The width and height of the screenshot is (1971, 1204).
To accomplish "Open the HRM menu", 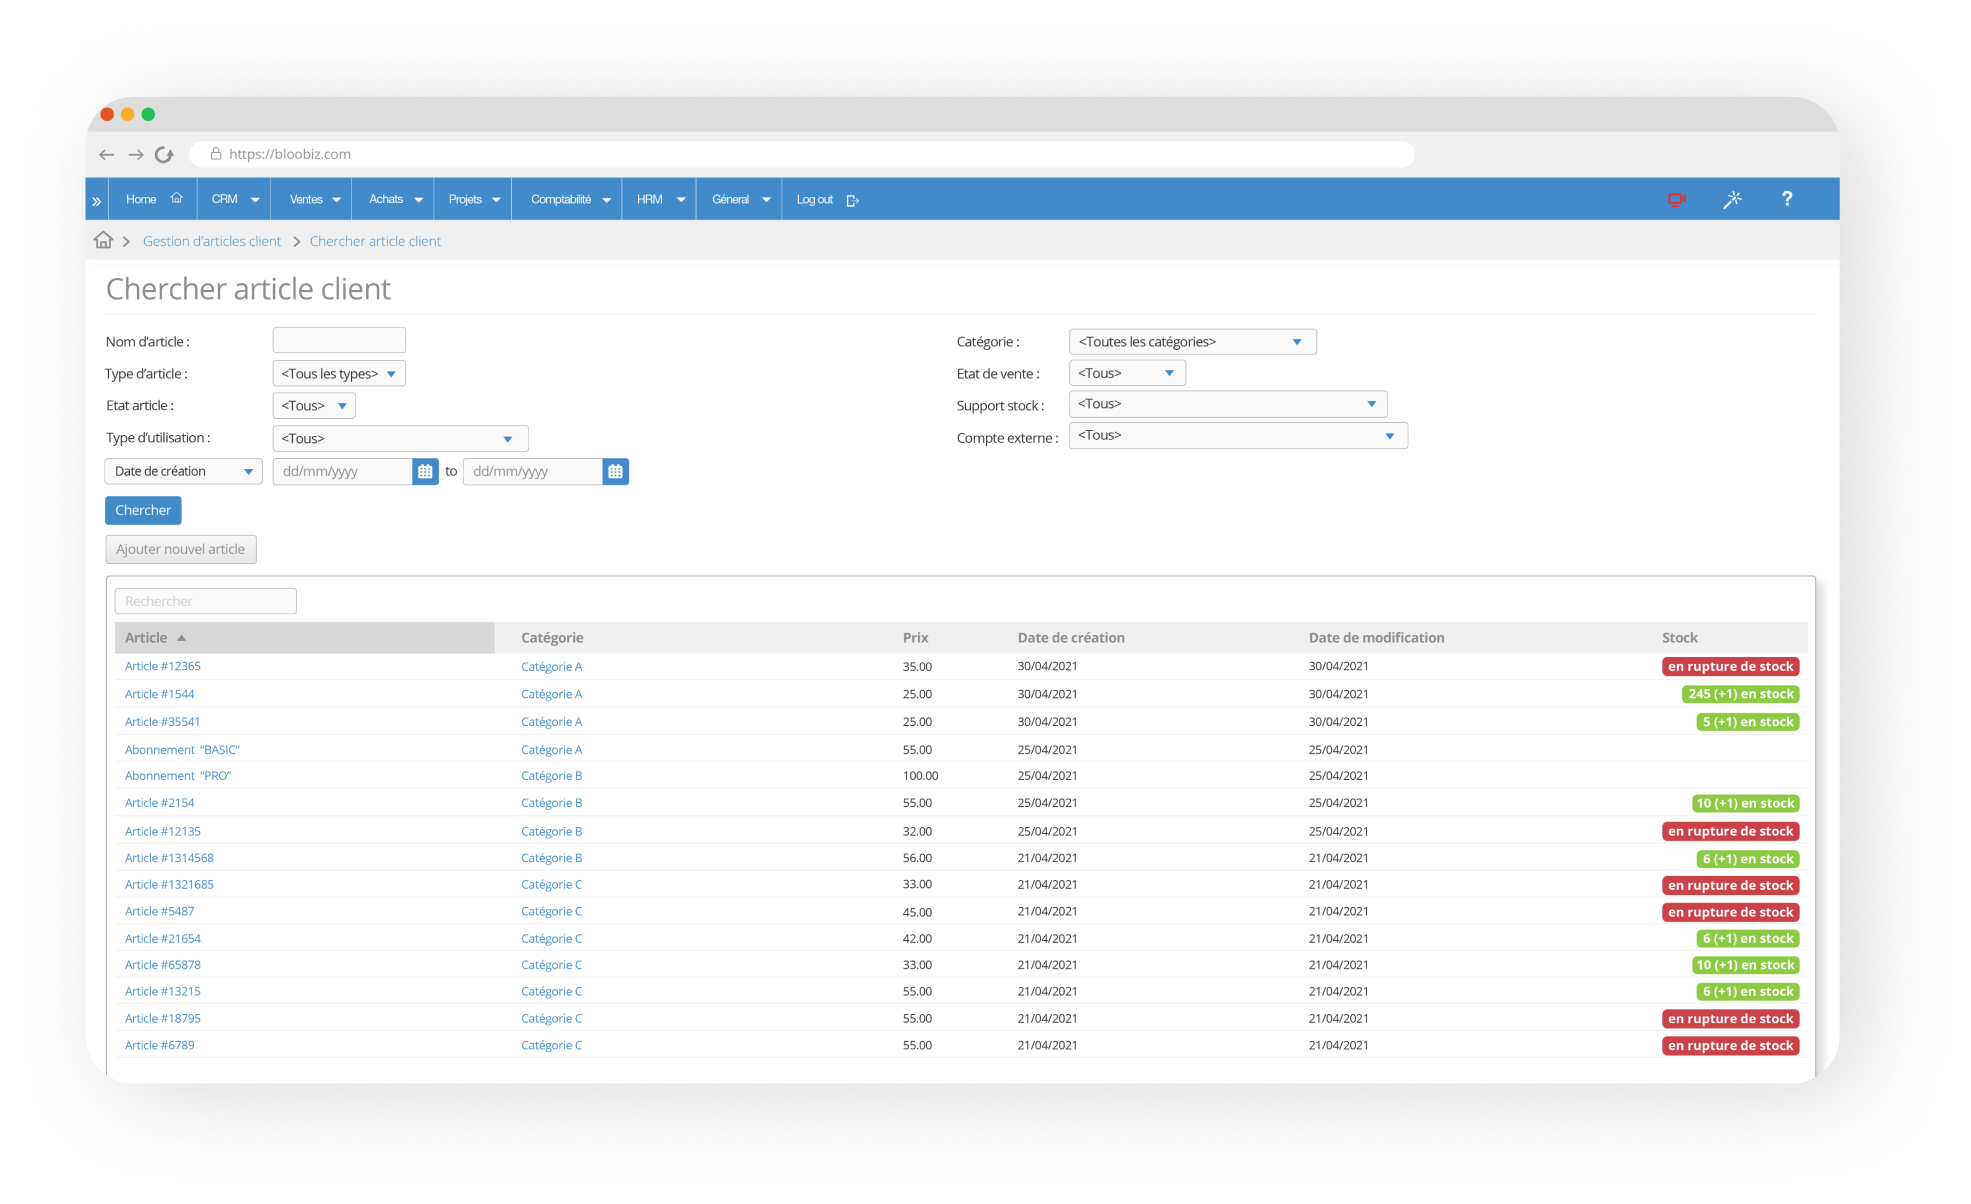I will (660, 199).
